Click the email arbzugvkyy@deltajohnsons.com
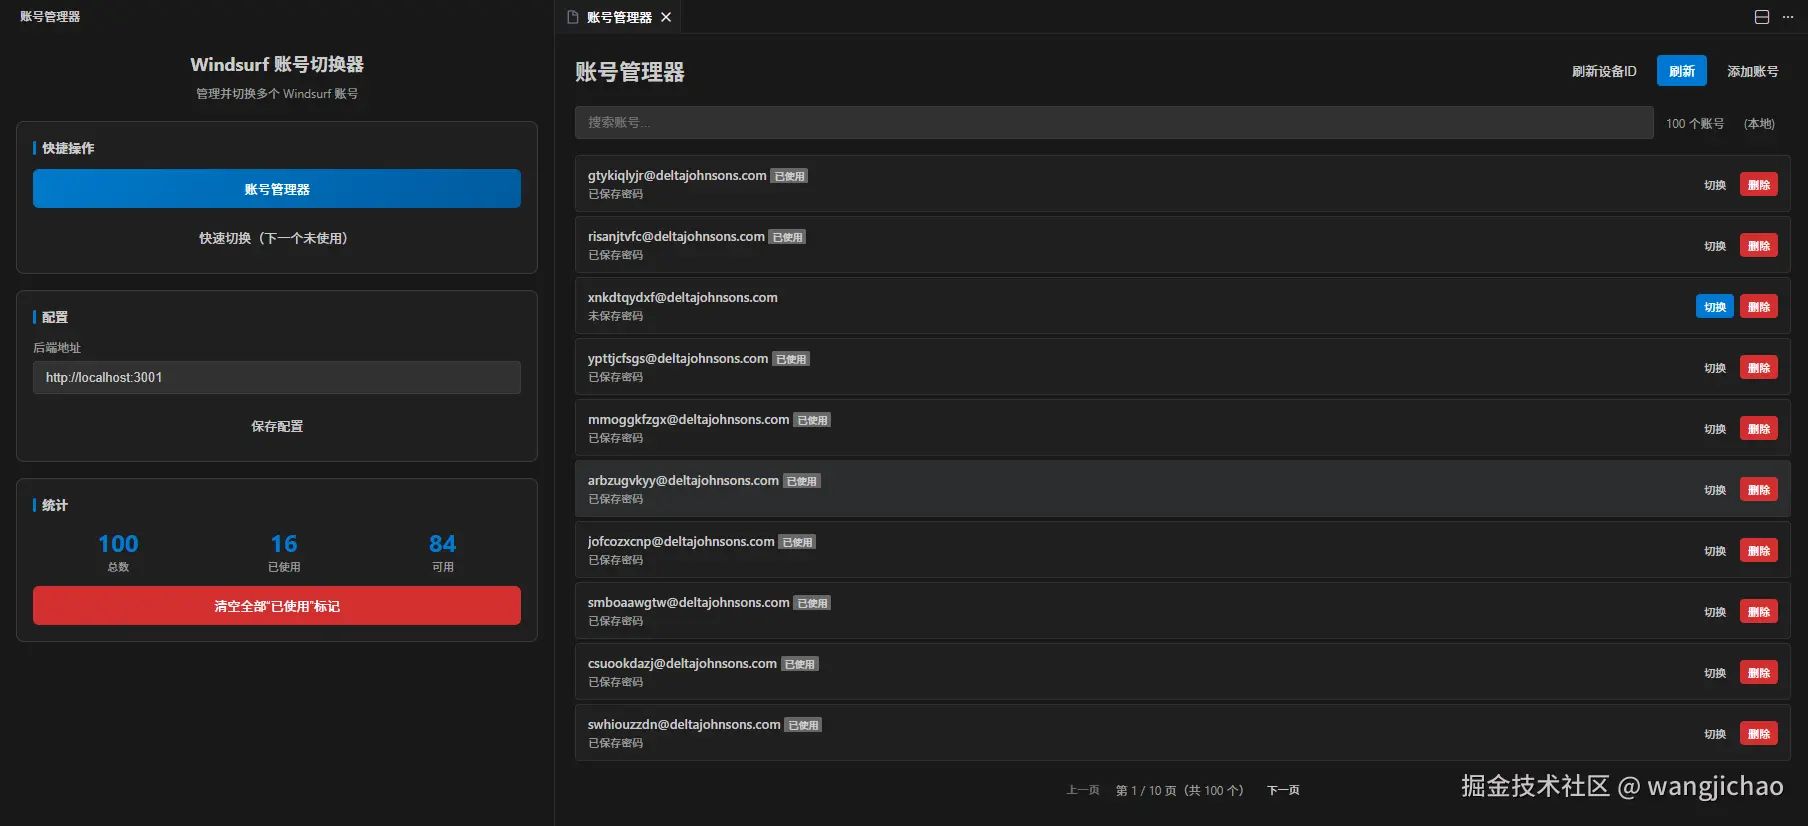The image size is (1808, 826). [x=683, y=480]
